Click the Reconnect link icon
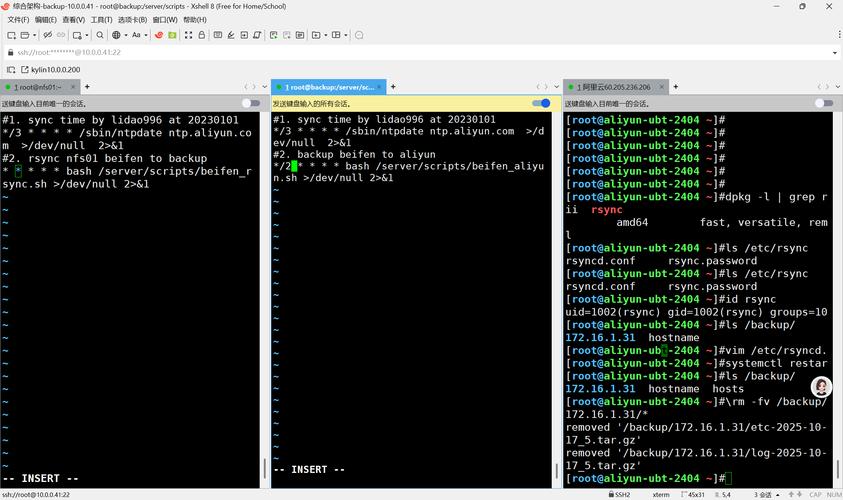 (x=61, y=35)
